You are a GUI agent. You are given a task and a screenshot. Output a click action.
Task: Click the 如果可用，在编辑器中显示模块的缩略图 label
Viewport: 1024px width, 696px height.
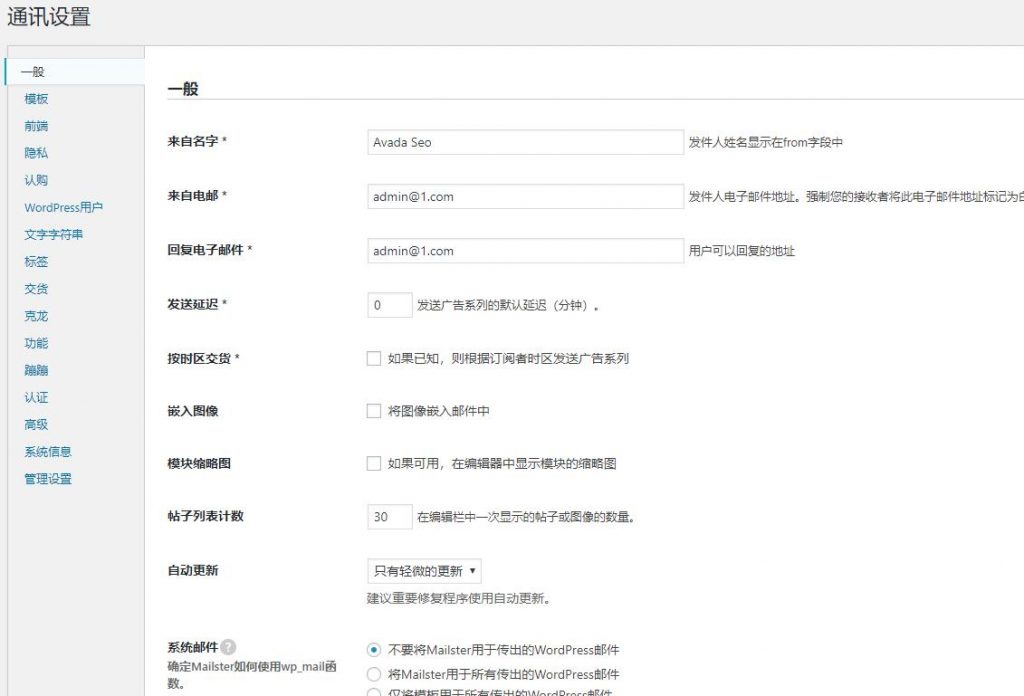coord(502,464)
